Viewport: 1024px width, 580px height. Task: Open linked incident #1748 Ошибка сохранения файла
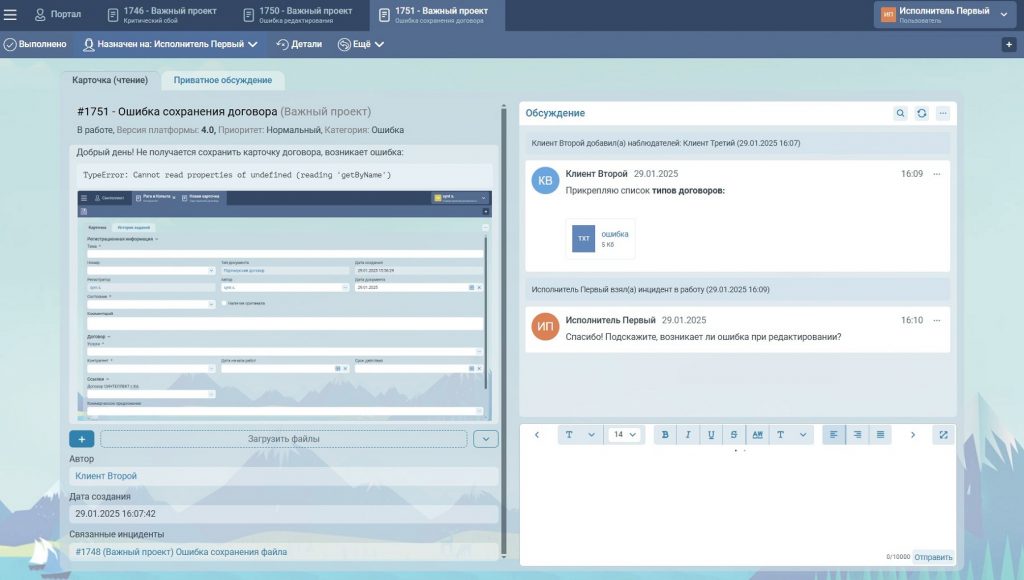point(181,551)
